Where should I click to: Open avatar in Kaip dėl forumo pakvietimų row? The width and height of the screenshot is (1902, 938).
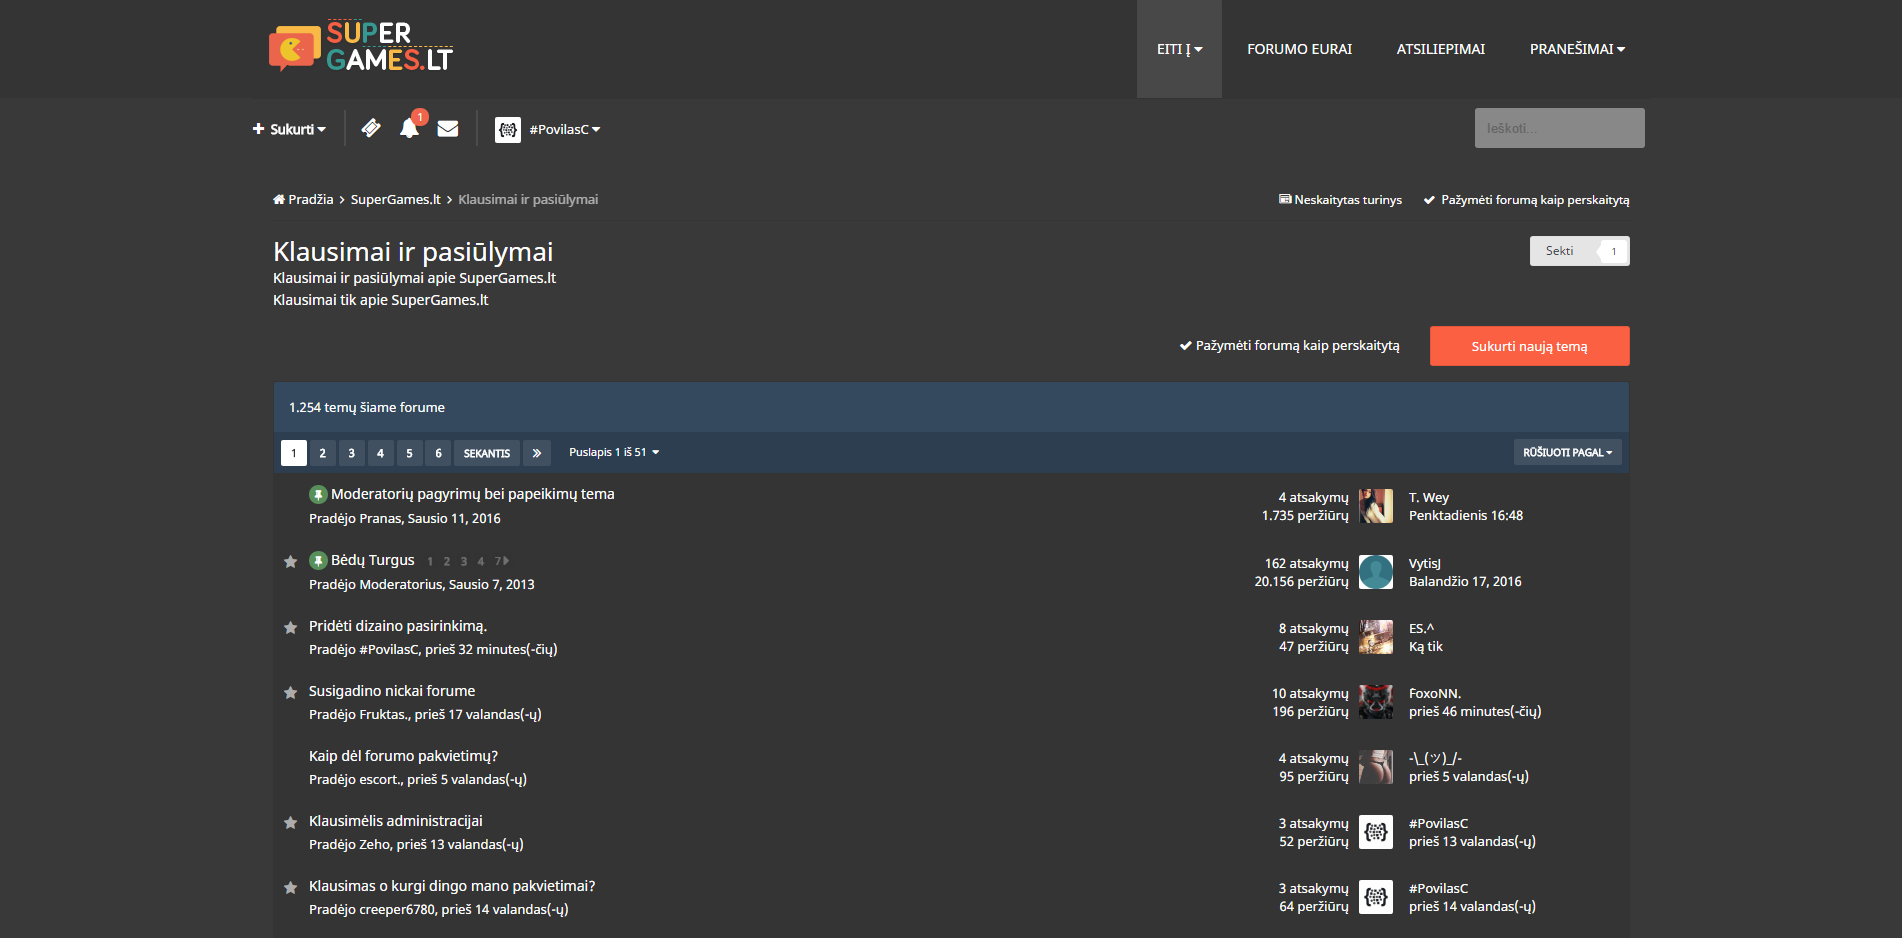pyautogui.click(x=1376, y=767)
